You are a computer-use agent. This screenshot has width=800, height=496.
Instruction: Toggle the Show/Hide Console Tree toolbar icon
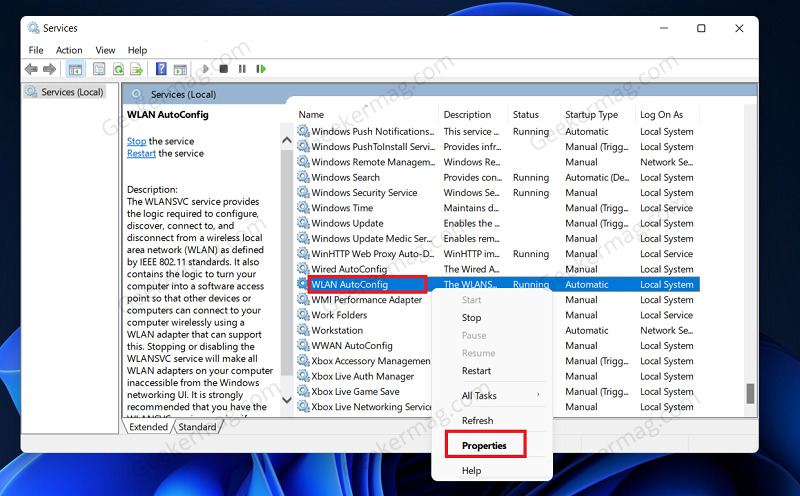[x=75, y=69]
